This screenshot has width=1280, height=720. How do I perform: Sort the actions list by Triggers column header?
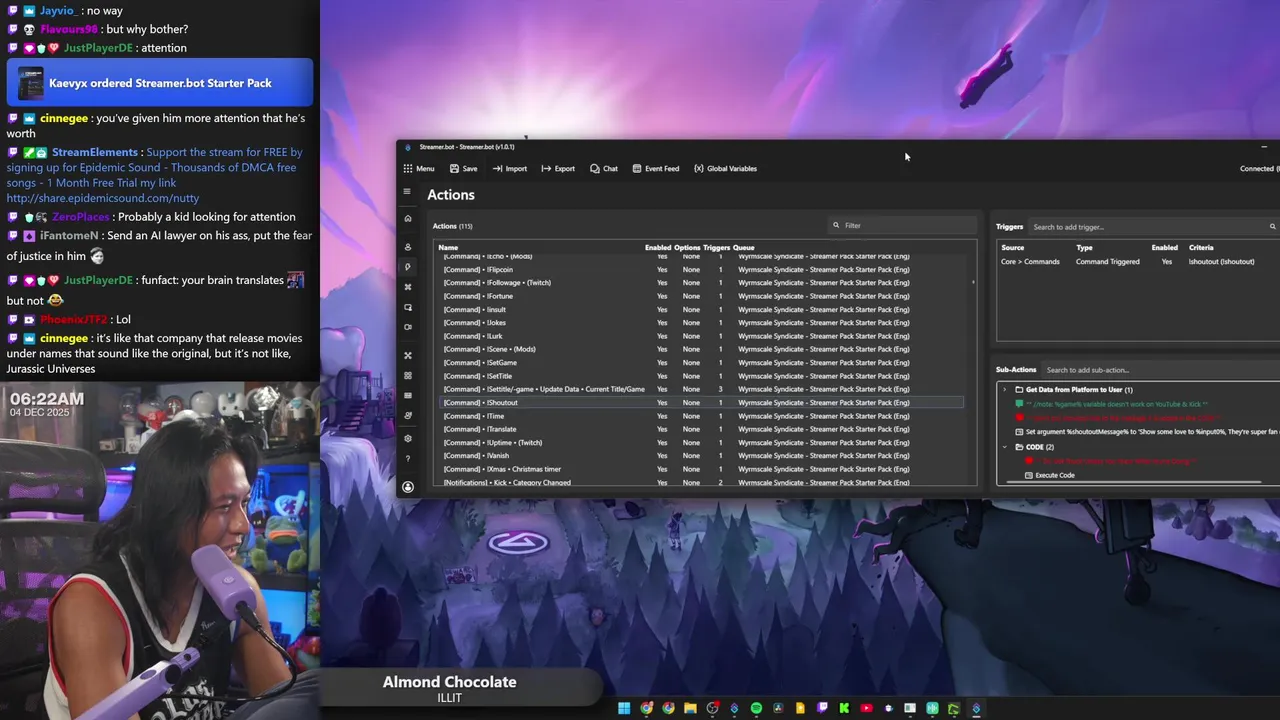pos(716,247)
